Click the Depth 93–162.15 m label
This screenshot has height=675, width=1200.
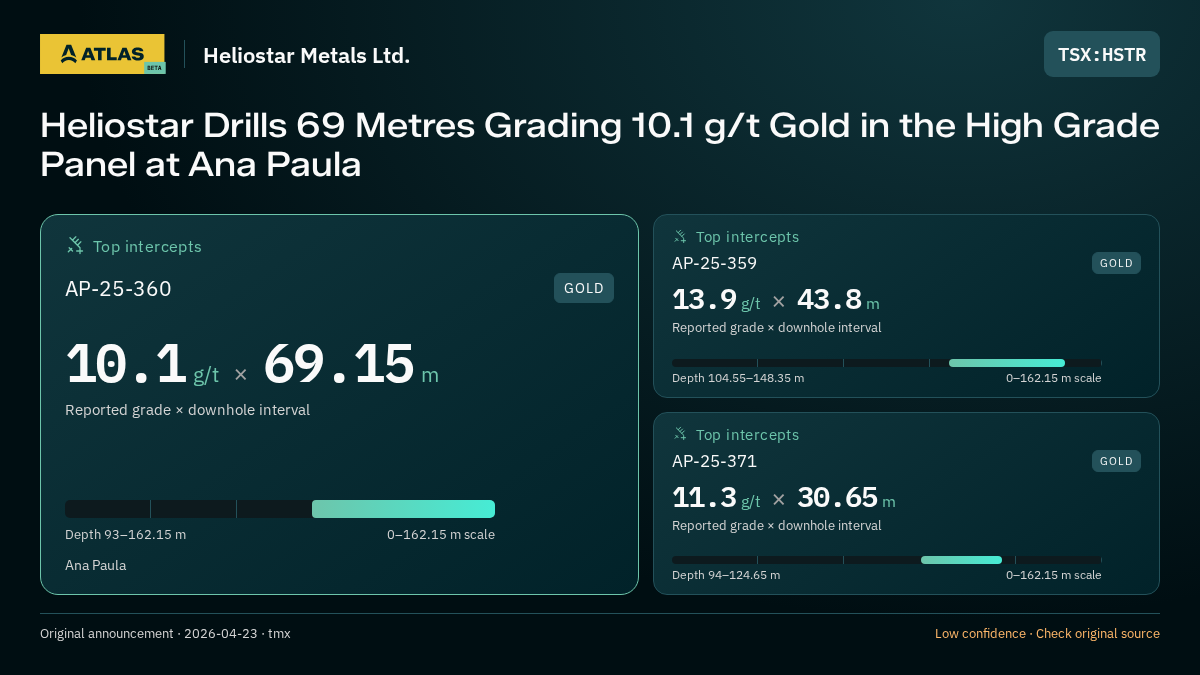(x=125, y=534)
